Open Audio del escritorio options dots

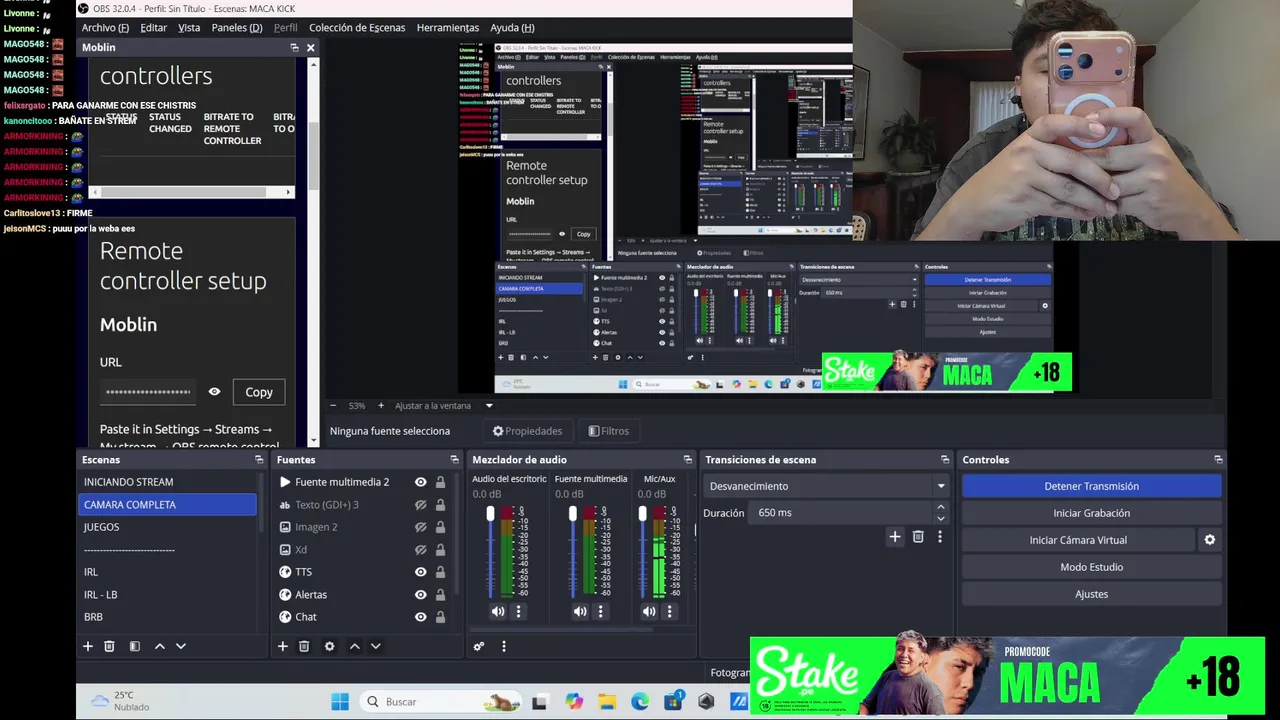tap(518, 611)
